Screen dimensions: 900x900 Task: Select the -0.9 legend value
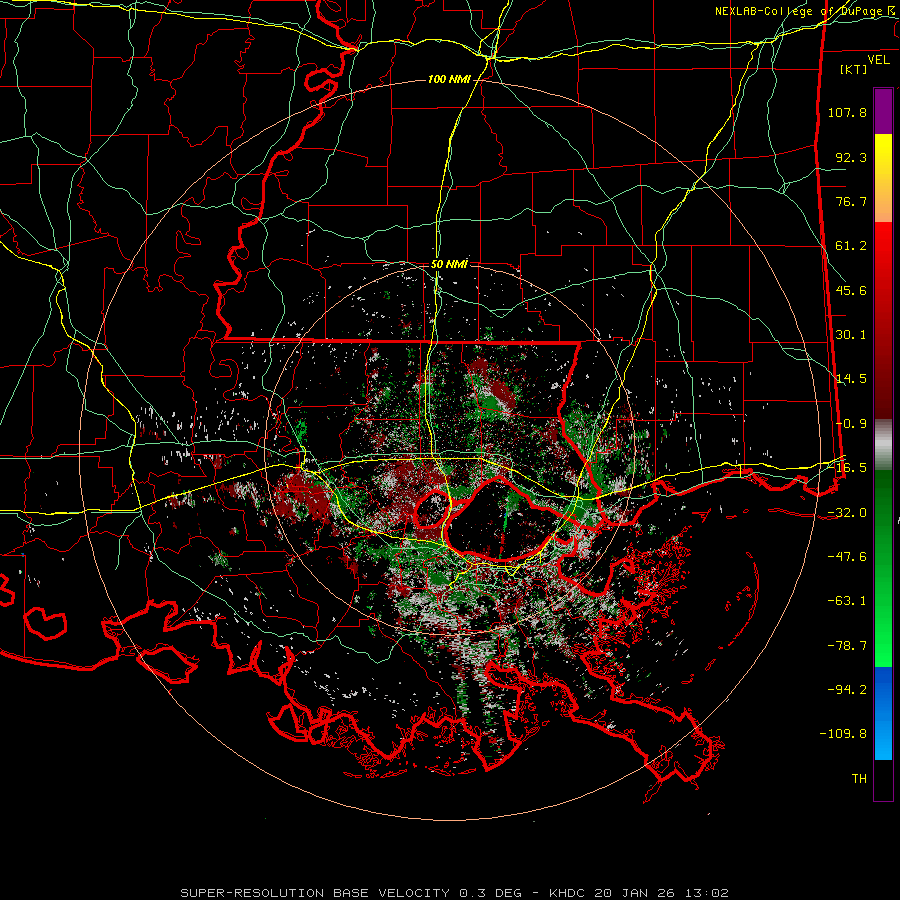coord(851,424)
